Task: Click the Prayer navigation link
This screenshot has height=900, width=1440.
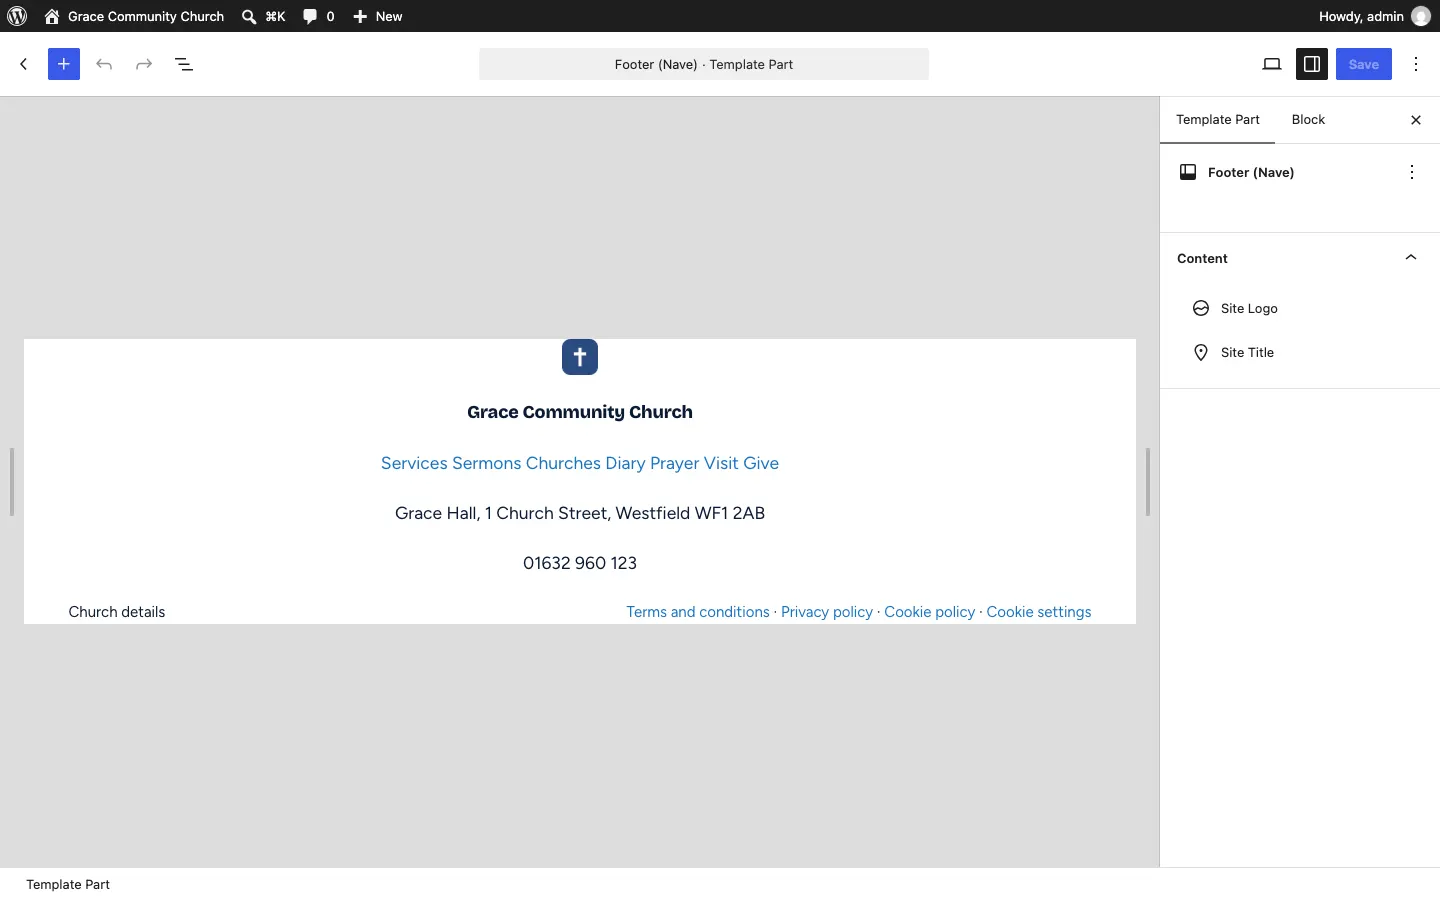Action: pos(675,463)
